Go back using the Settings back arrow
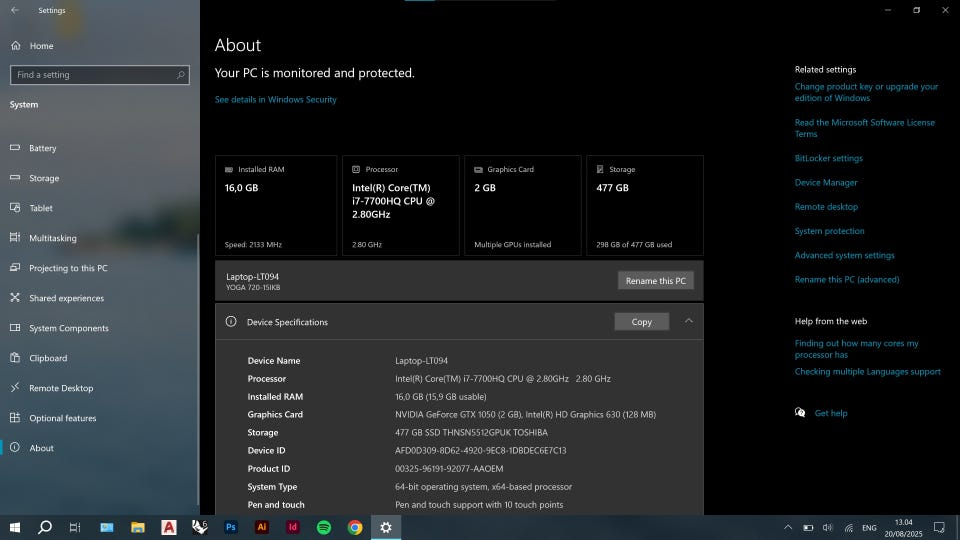960x540 pixels. point(14,10)
